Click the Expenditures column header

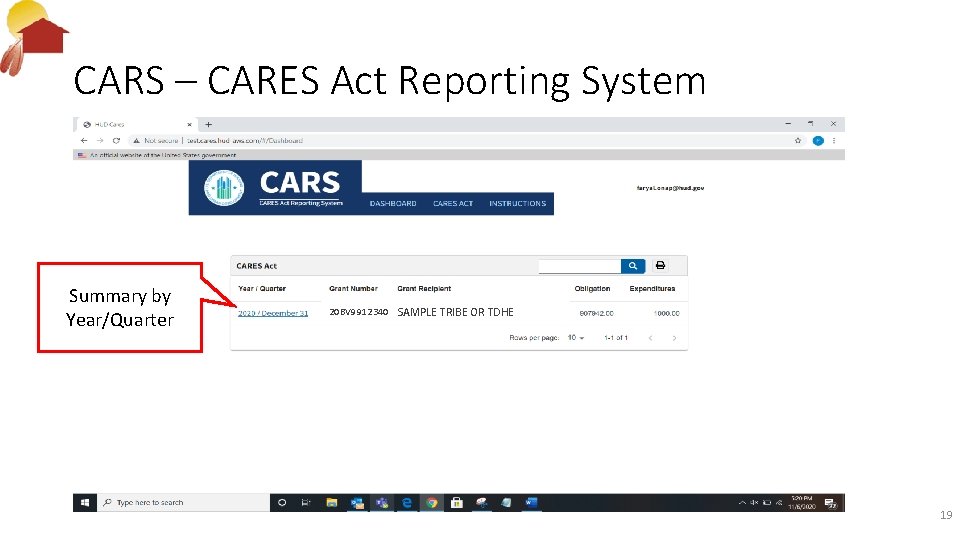click(652, 288)
